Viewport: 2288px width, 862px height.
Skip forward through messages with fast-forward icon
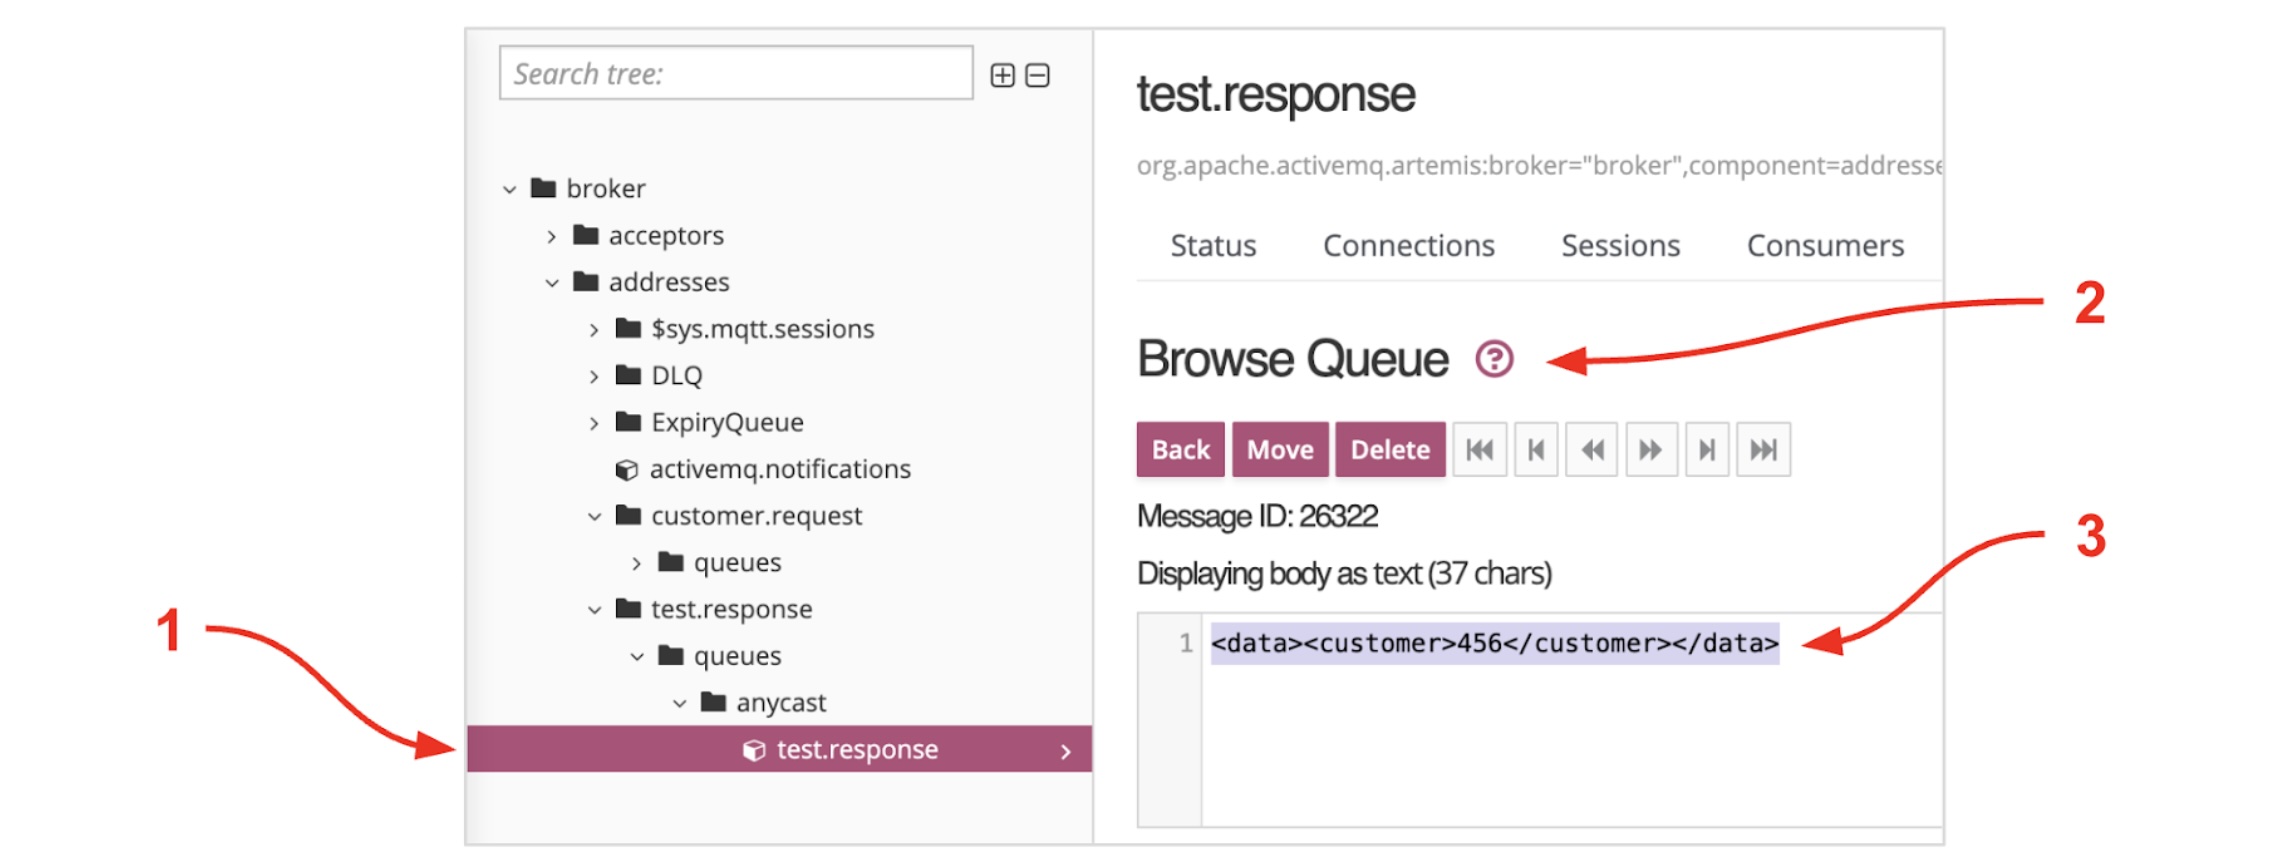pos(1650,450)
